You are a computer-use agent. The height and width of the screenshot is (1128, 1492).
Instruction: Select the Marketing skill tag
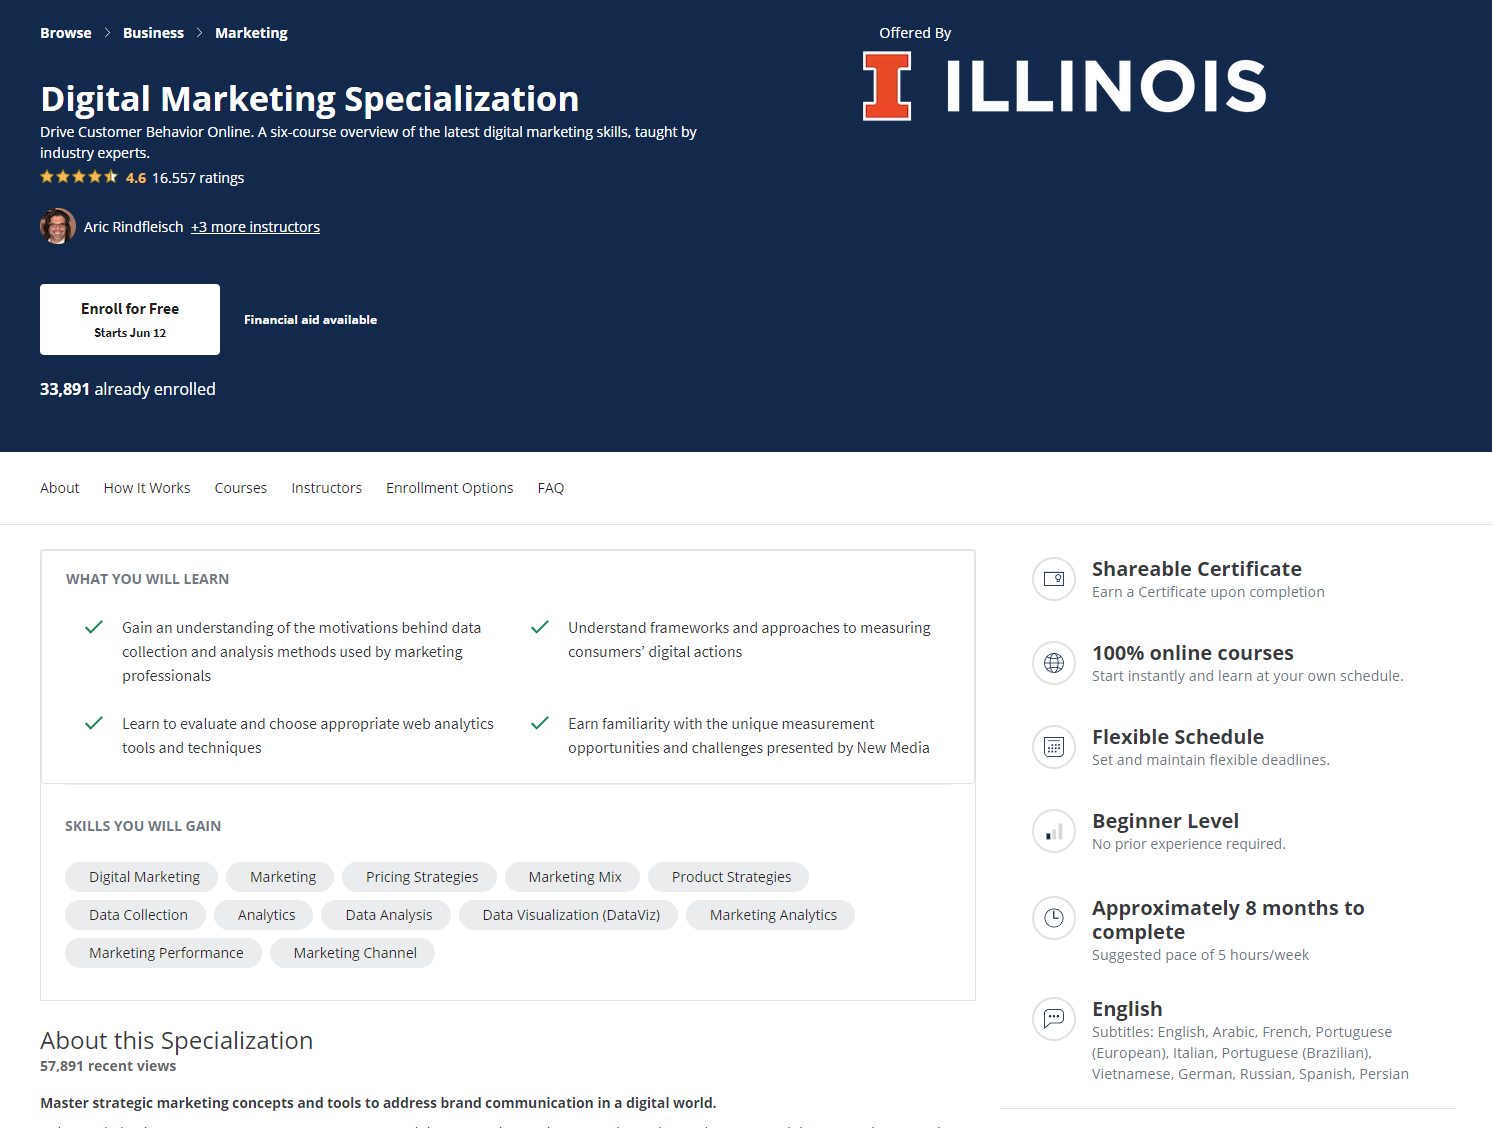click(x=280, y=877)
